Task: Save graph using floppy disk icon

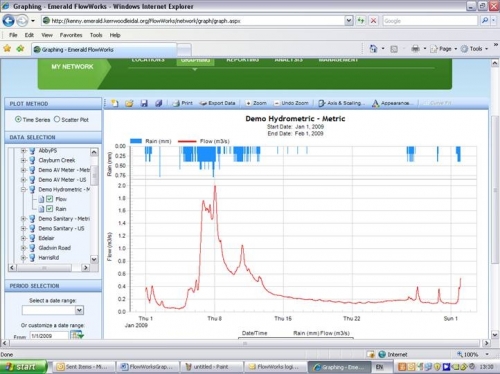Action: click(x=144, y=103)
